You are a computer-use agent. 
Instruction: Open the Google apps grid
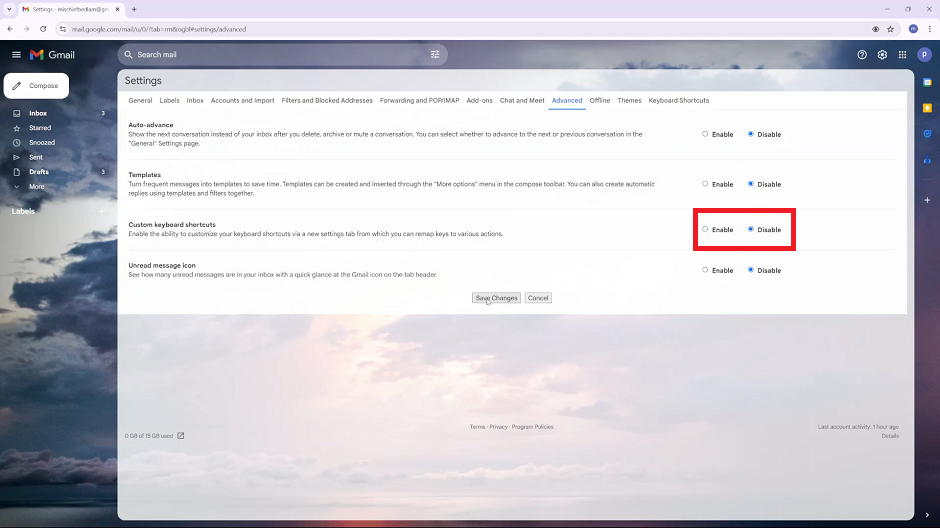(x=902, y=55)
